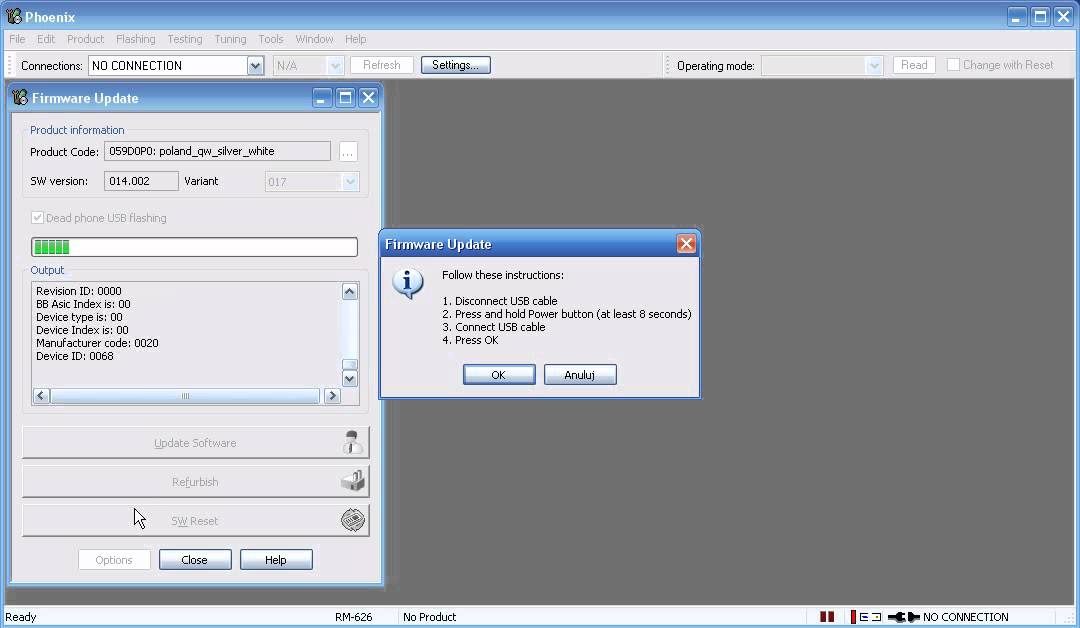
Task: Browse product code with the ... button
Action: [x=348, y=151]
